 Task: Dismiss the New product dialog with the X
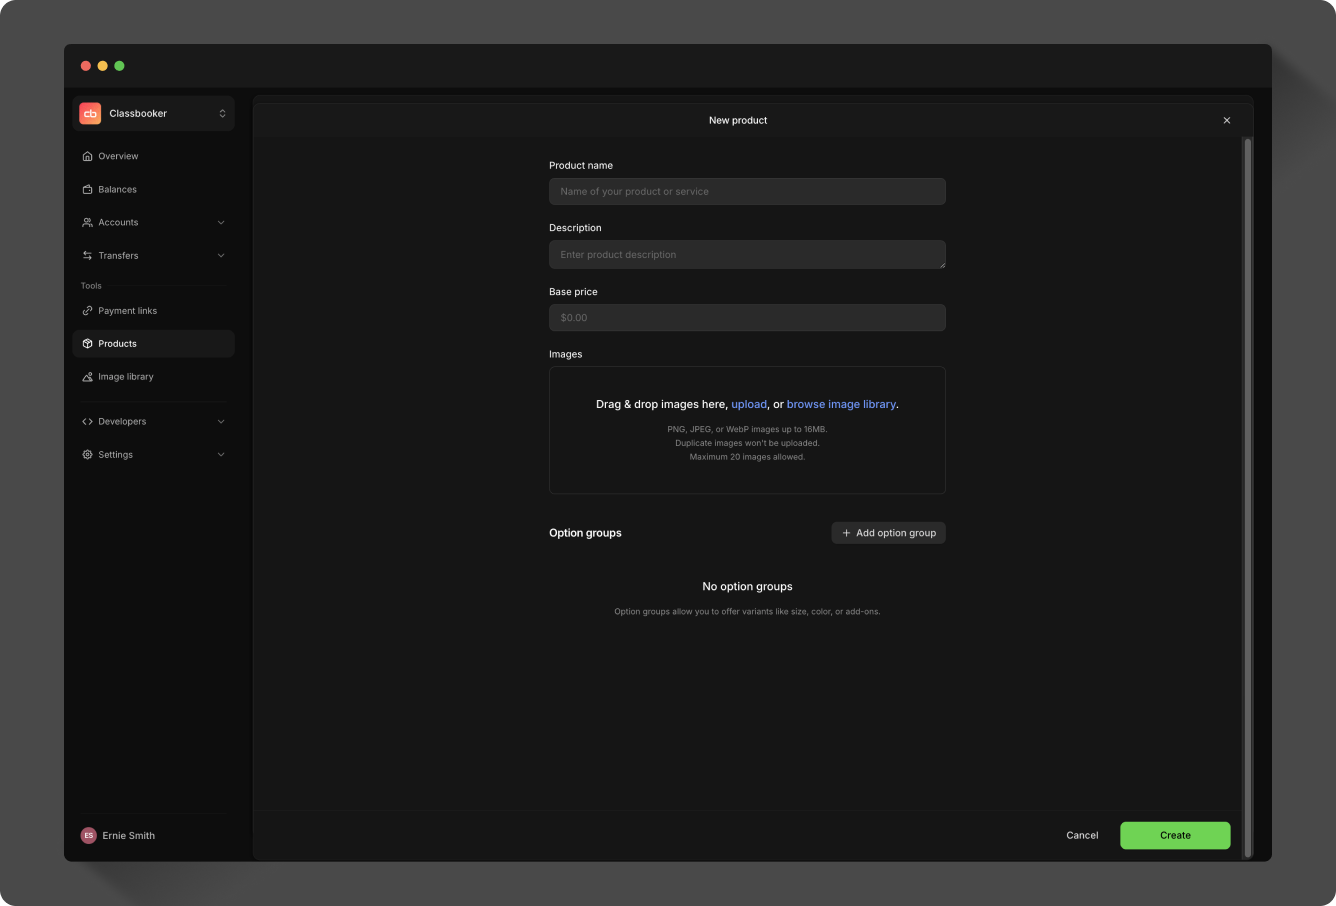click(1227, 120)
